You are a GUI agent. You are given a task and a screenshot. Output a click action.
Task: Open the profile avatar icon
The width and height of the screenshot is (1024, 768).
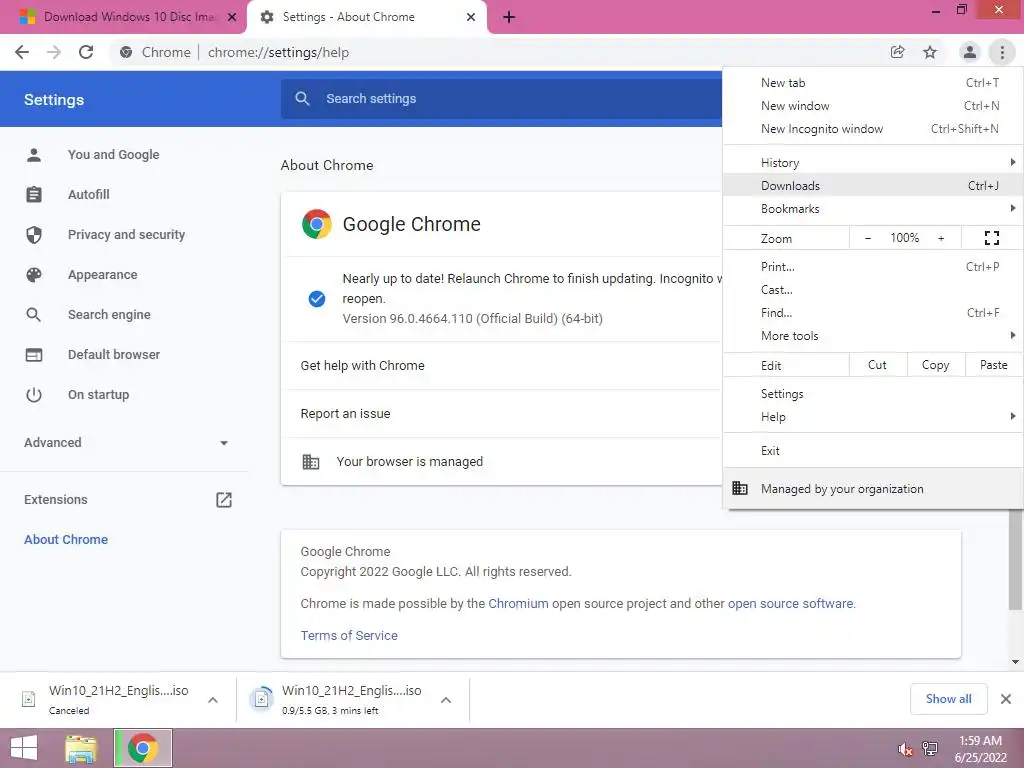[970, 52]
